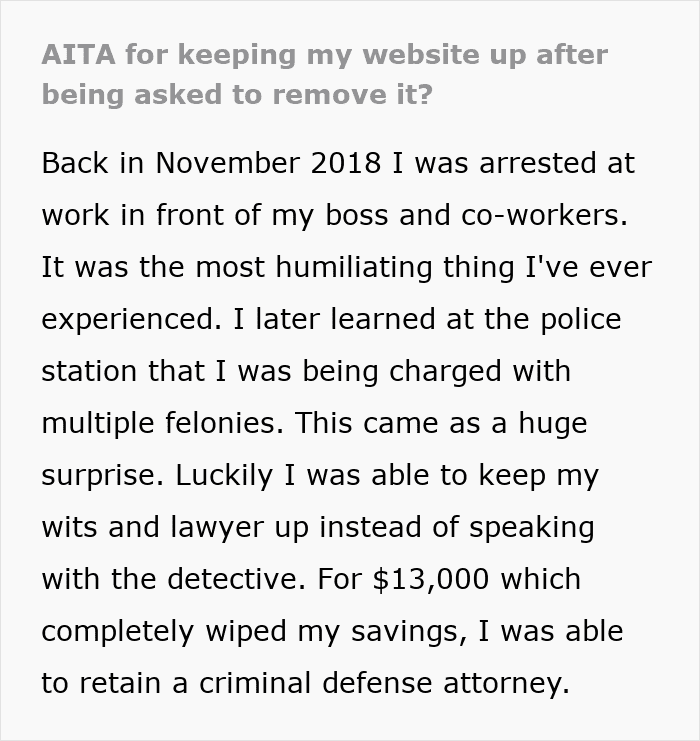Click the post title starting with AITA
This screenshot has width=700, height=741.
[x=324, y=76]
